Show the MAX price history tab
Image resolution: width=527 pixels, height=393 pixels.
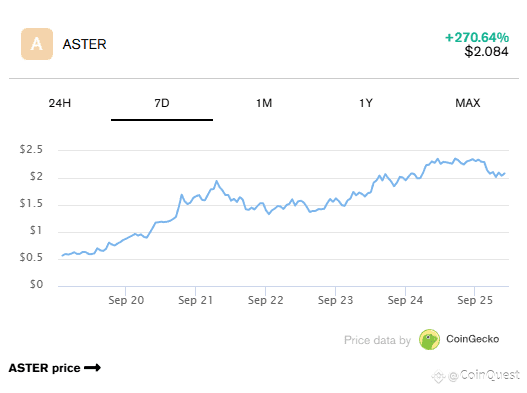point(468,103)
